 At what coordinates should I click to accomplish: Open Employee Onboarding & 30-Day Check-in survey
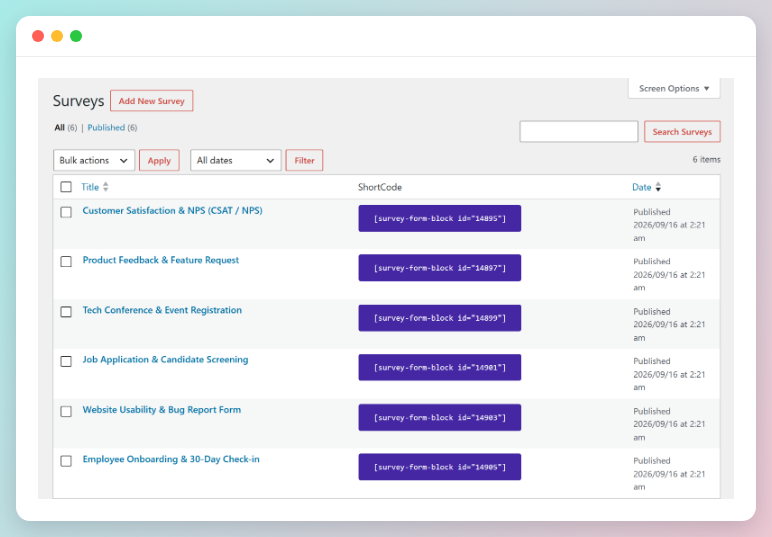point(171,459)
